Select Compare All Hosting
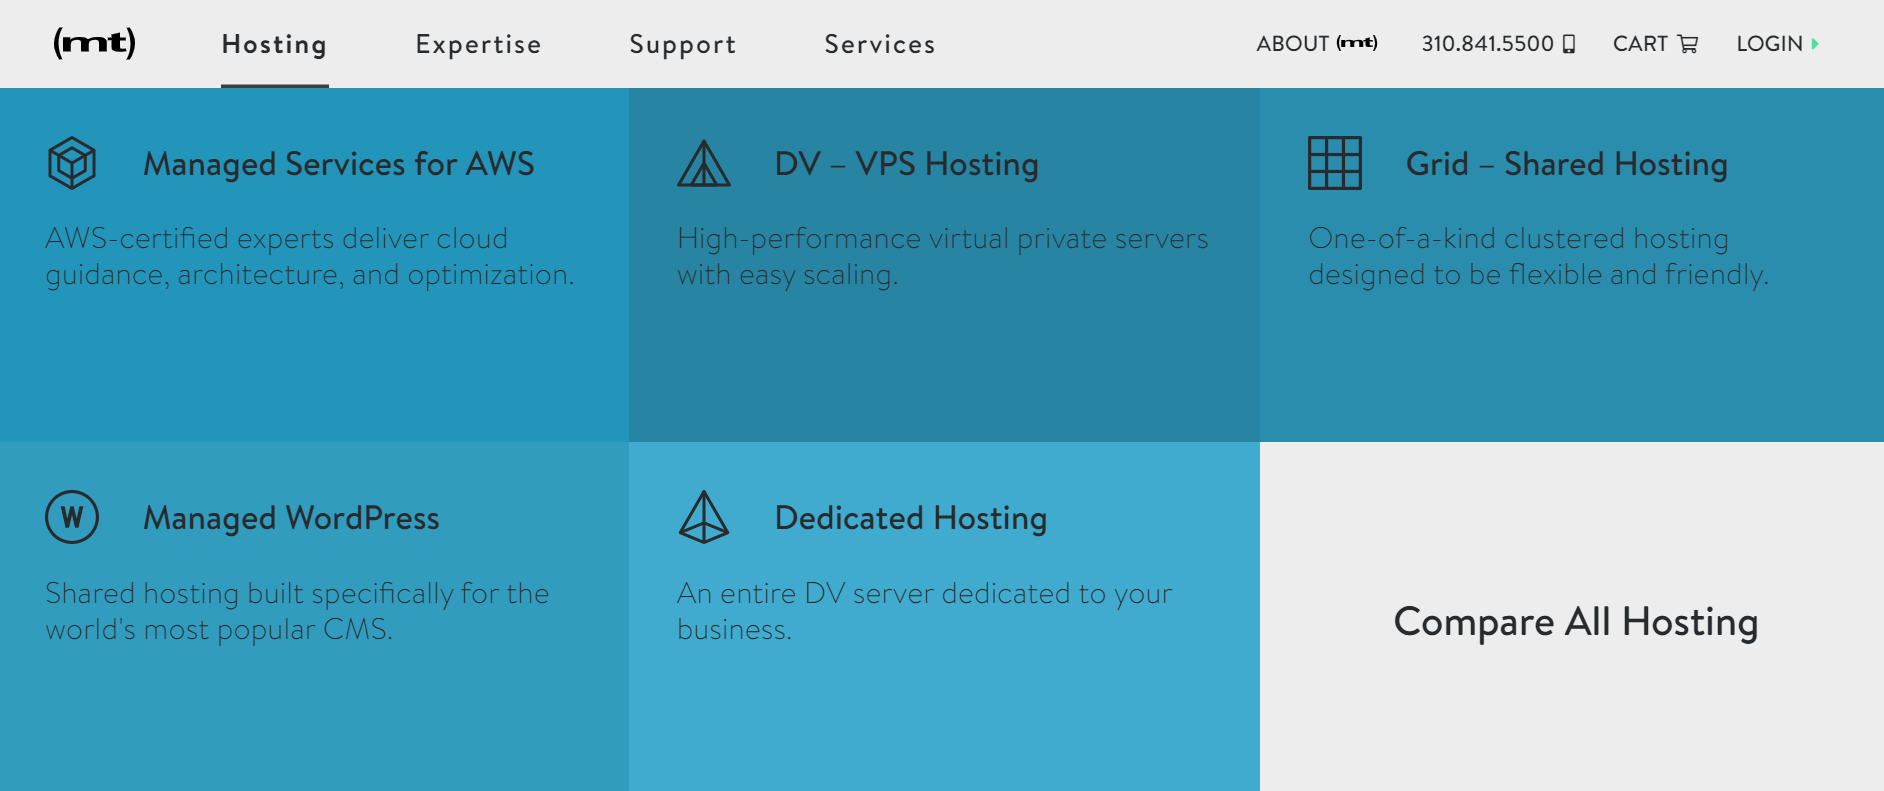Image resolution: width=1884 pixels, height=791 pixels. (1576, 622)
